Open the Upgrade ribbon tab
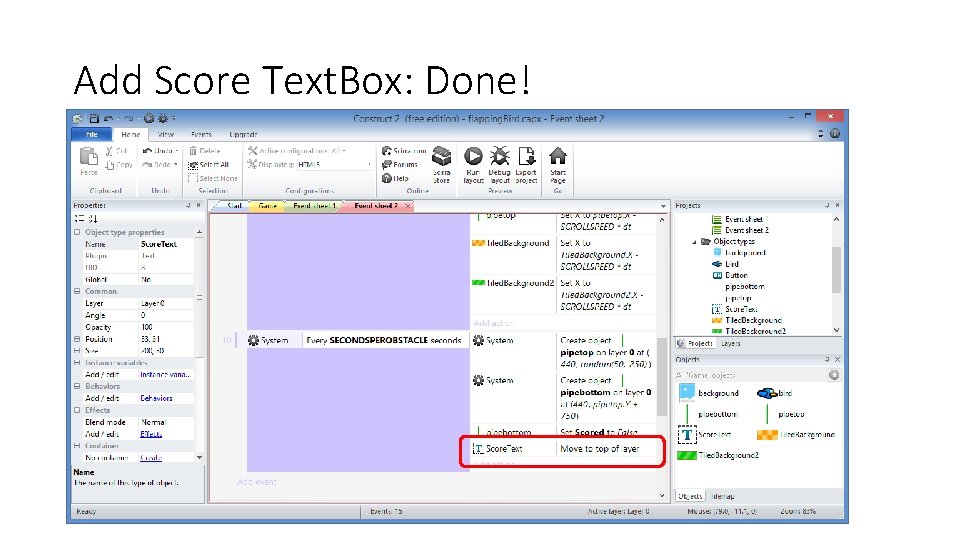Image resolution: width=960 pixels, height=540 pixels. click(243, 135)
